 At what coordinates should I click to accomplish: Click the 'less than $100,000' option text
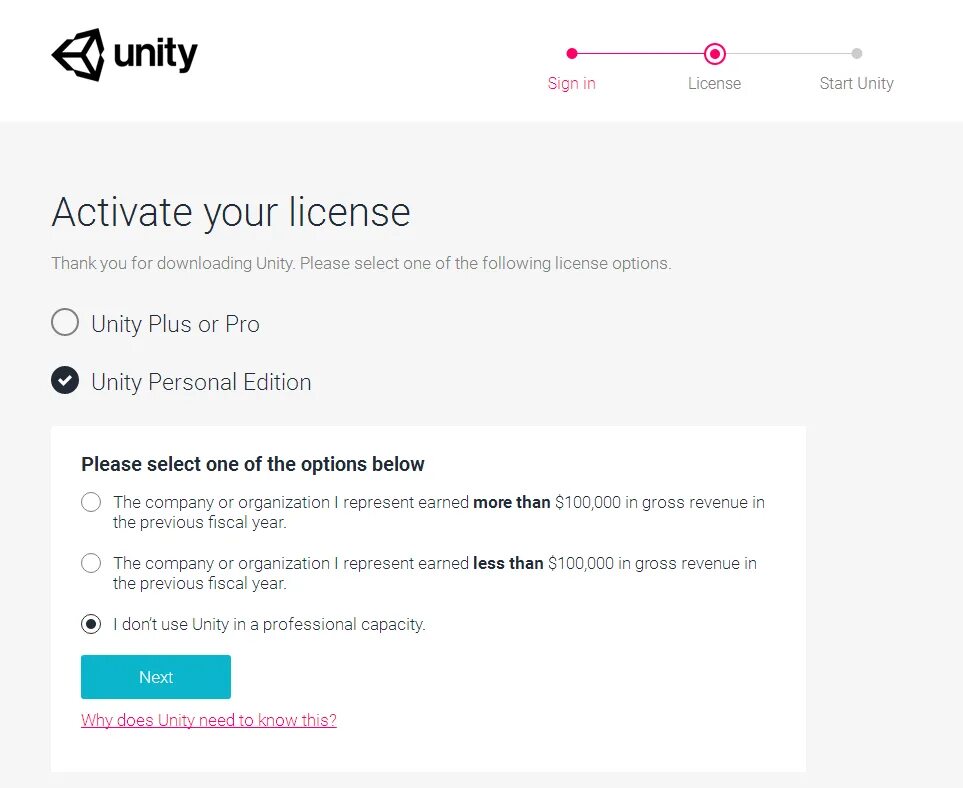point(434,572)
